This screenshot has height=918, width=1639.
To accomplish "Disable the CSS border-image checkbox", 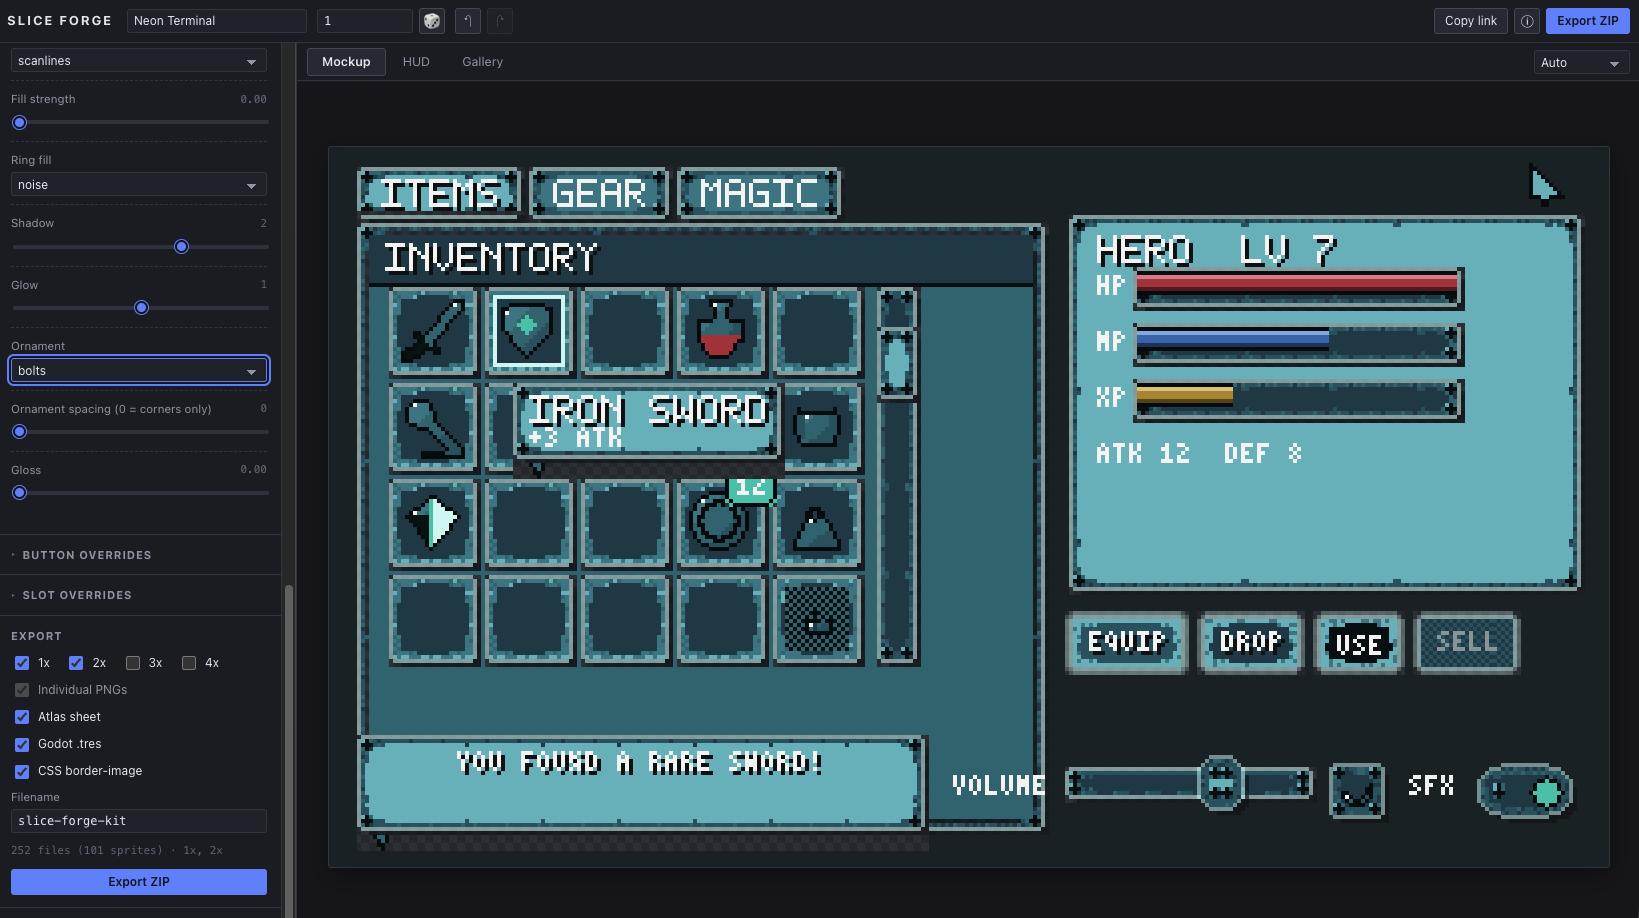I will (x=22, y=771).
